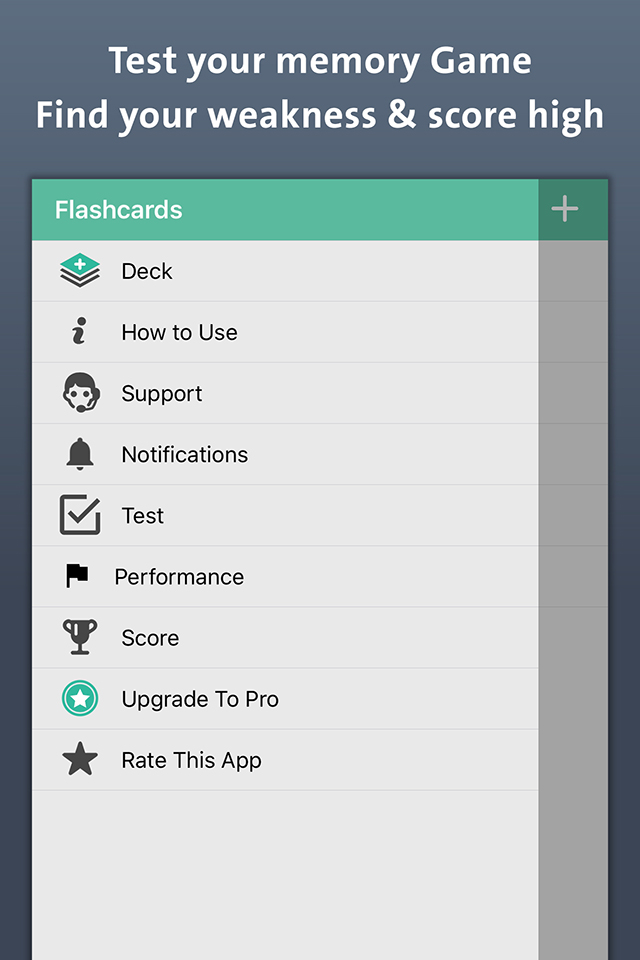This screenshot has width=640, height=960.
Task: Tap the Rate This App text
Action: pos(191,760)
